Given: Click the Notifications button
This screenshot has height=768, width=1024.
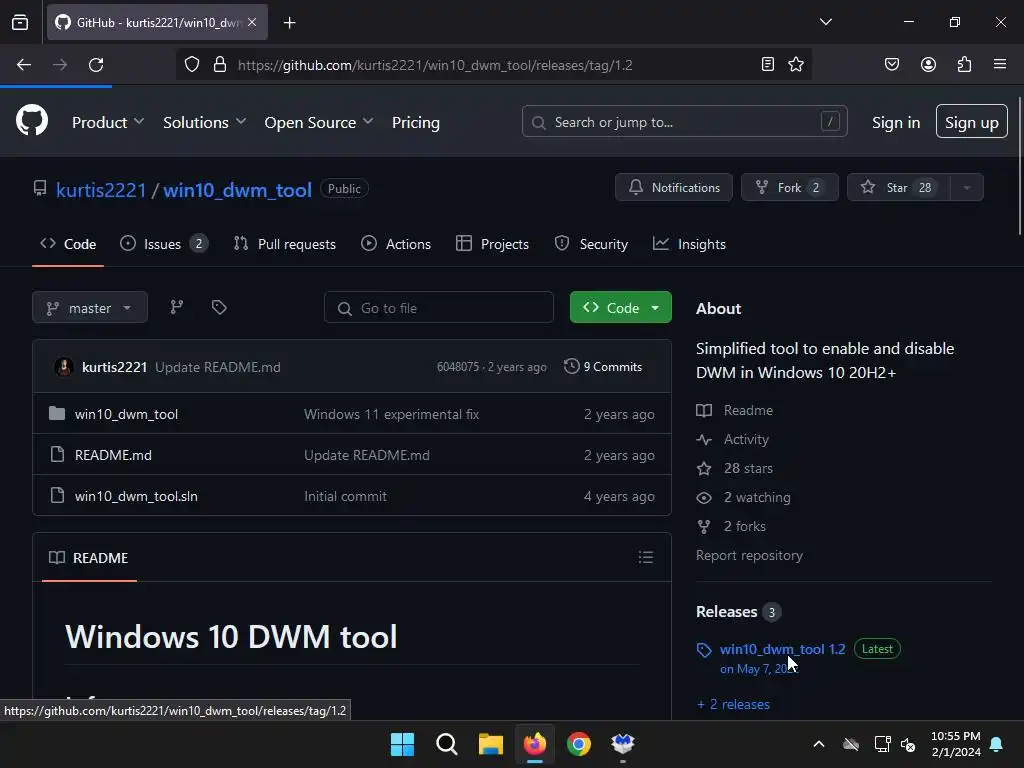Looking at the screenshot, I should pyautogui.click(x=673, y=187).
